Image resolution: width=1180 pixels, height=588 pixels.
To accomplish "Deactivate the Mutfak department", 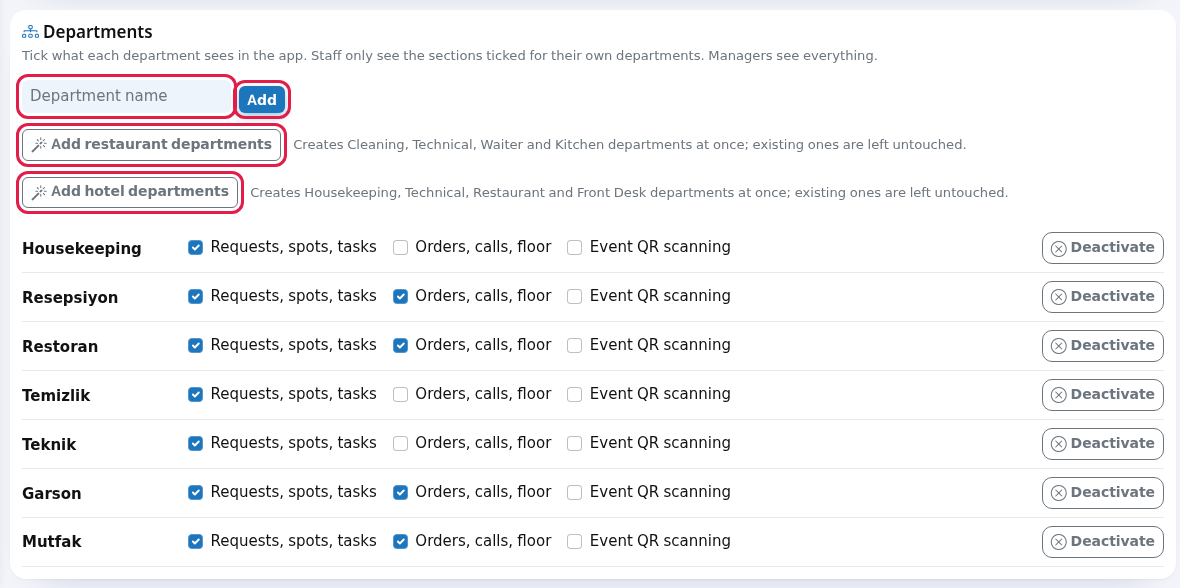I will point(1102,541).
